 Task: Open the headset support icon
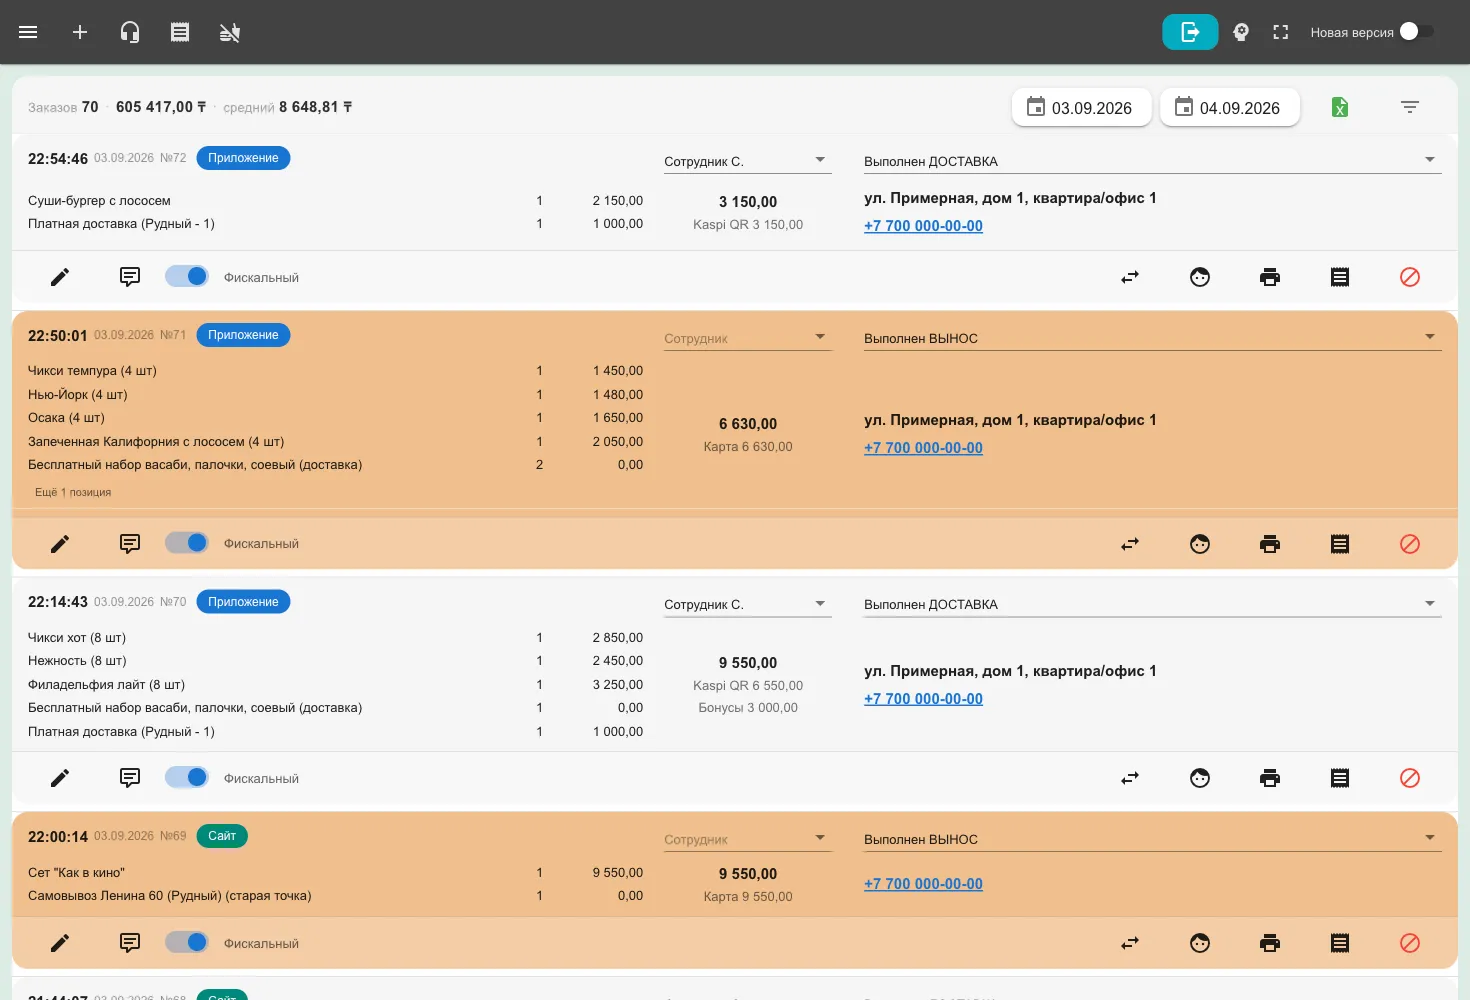click(x=130, y=32)
